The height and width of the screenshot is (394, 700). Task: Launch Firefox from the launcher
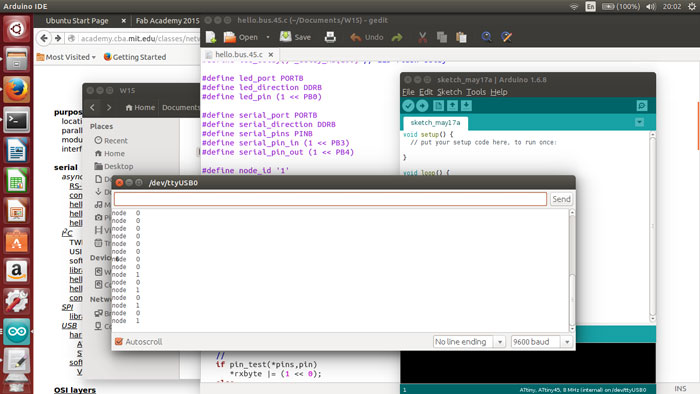point(17,89)
